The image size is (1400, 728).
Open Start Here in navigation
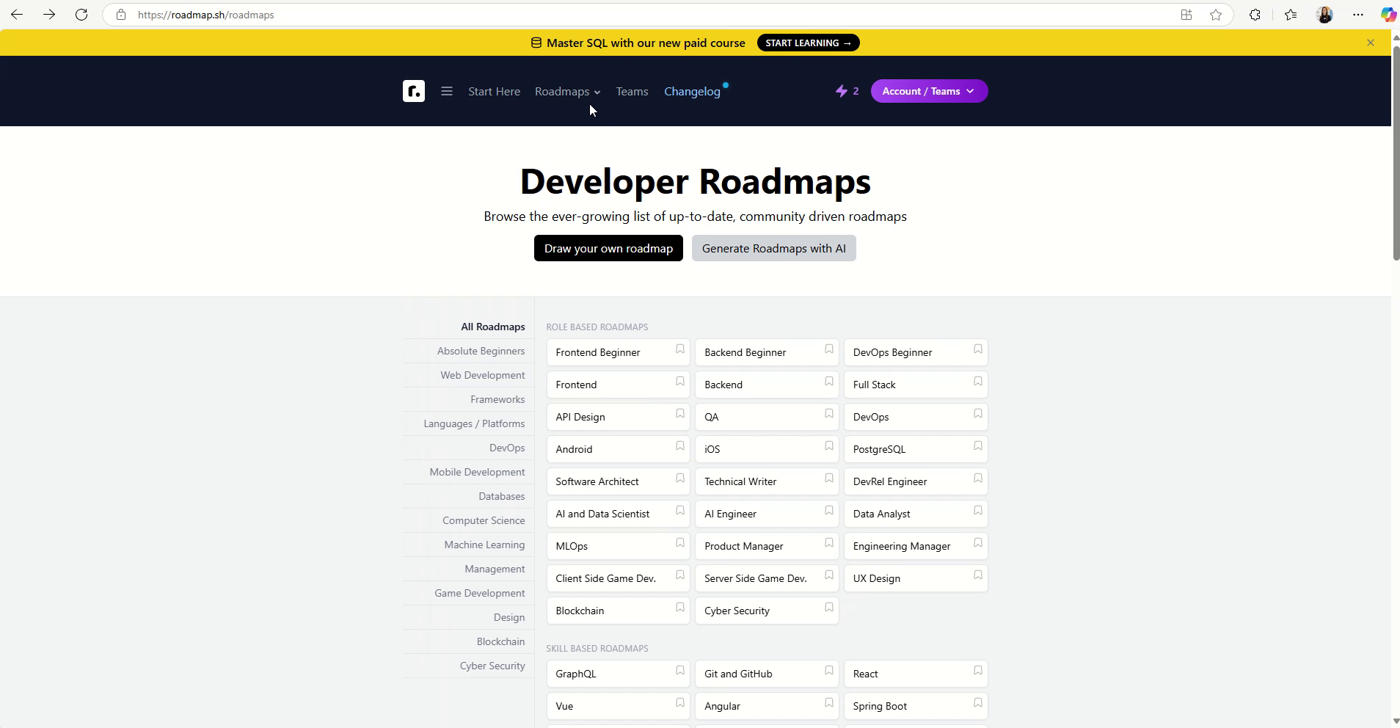click(494, 91)
